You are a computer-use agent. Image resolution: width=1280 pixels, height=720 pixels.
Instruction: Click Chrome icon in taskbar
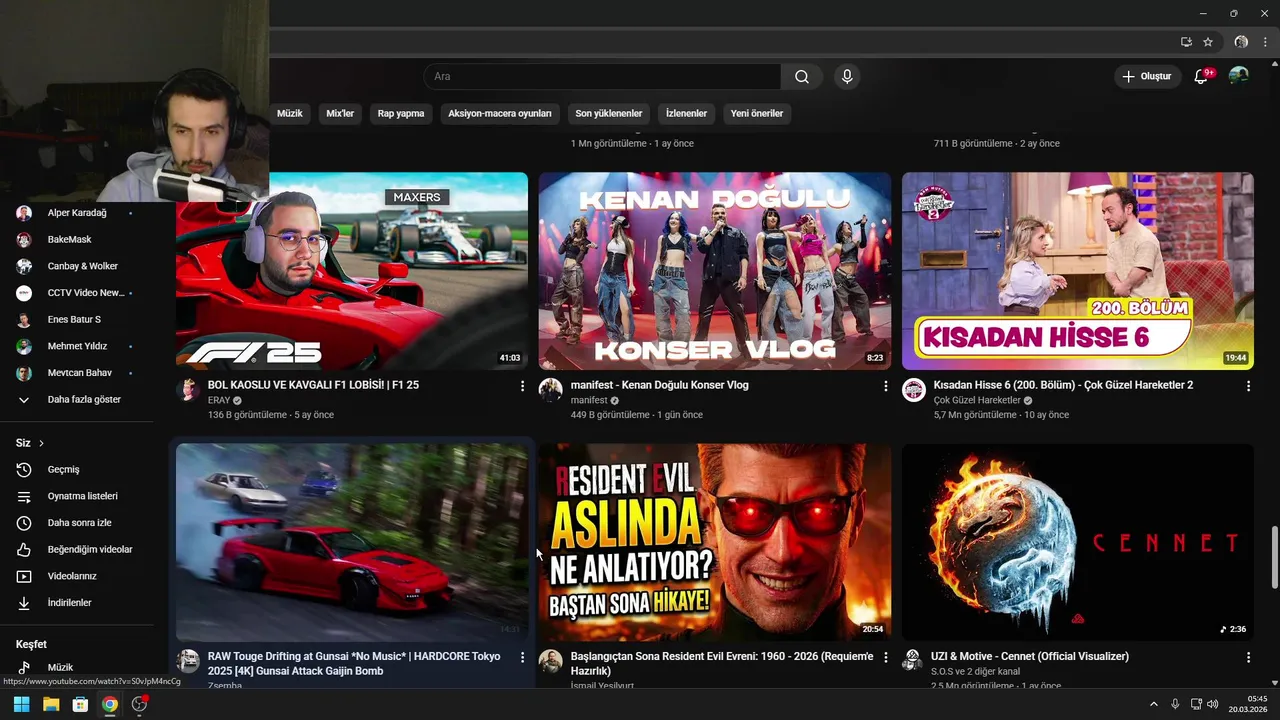tap(109, 704)
